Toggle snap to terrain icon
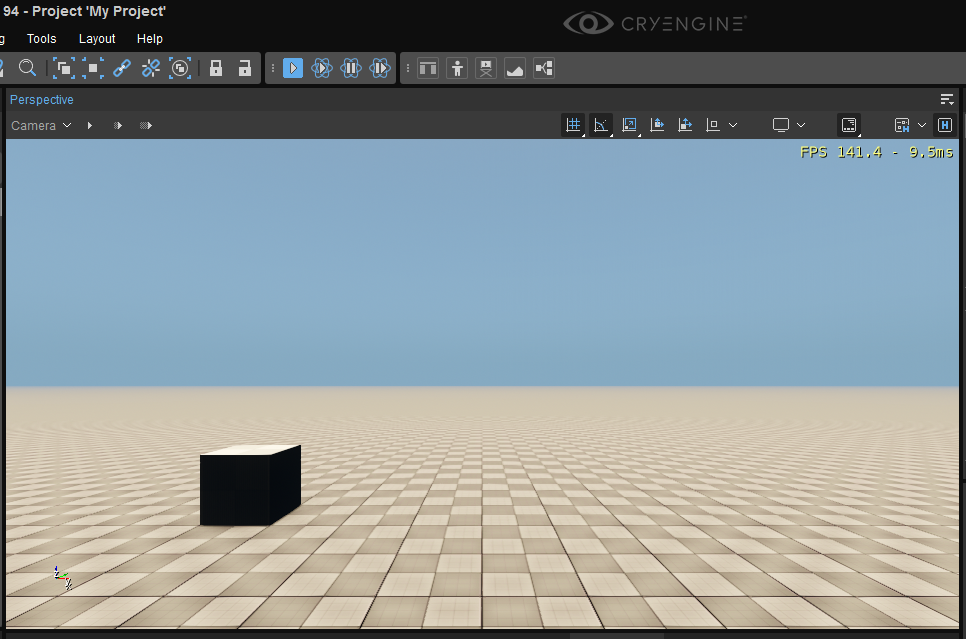 (657, 125)
